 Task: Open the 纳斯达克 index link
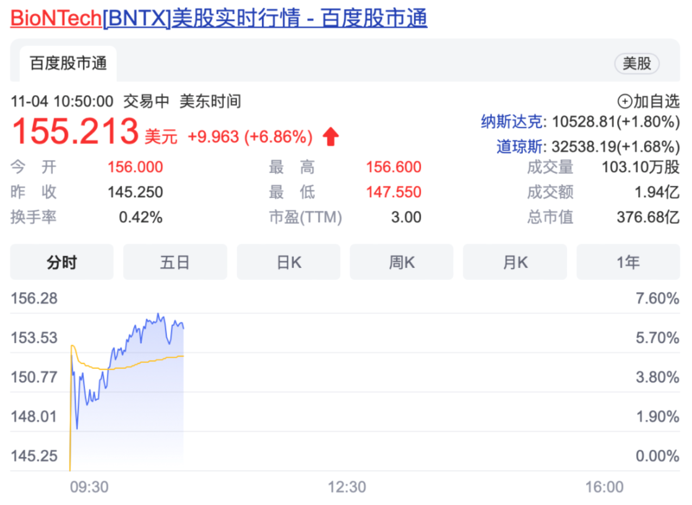(x=513, y=122)
